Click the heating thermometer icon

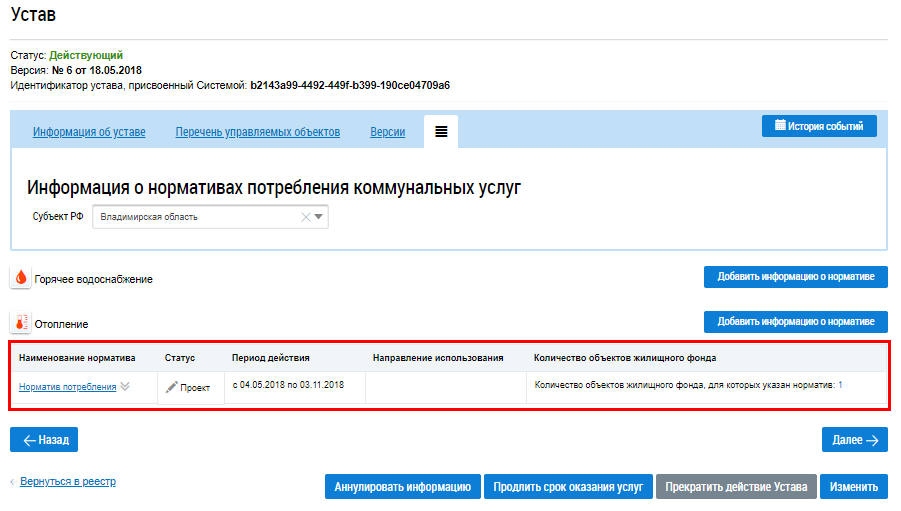21,323
